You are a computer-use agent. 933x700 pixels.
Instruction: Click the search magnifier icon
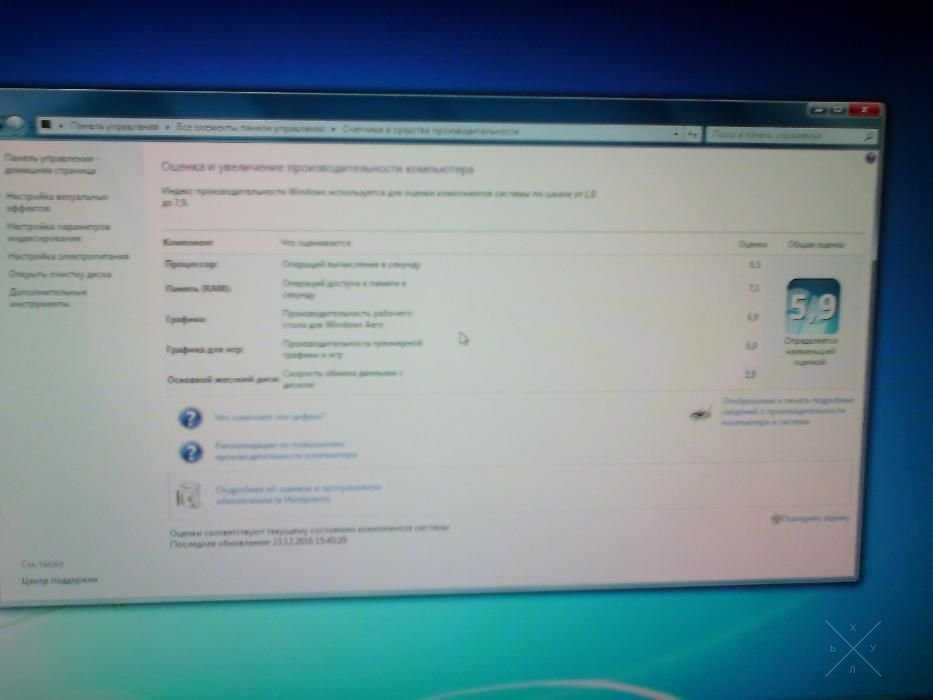pos(868,138)
